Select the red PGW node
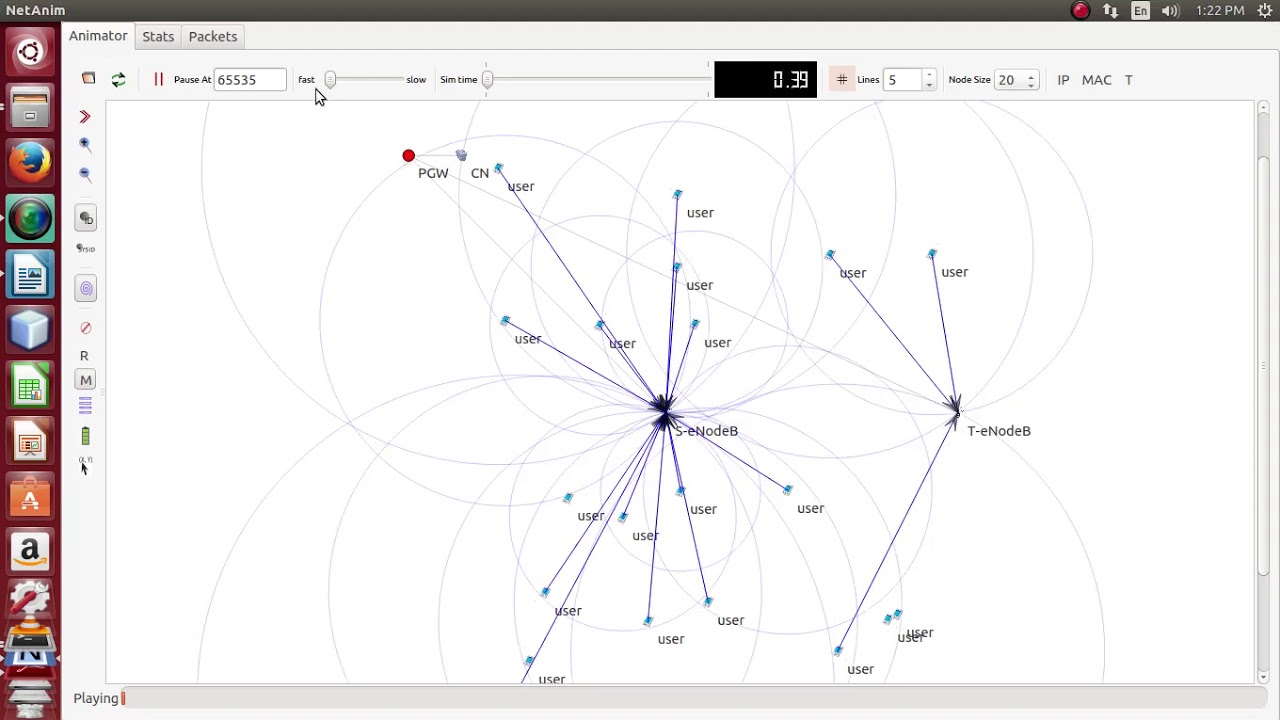1280x720 pixels. coord(408,156)
